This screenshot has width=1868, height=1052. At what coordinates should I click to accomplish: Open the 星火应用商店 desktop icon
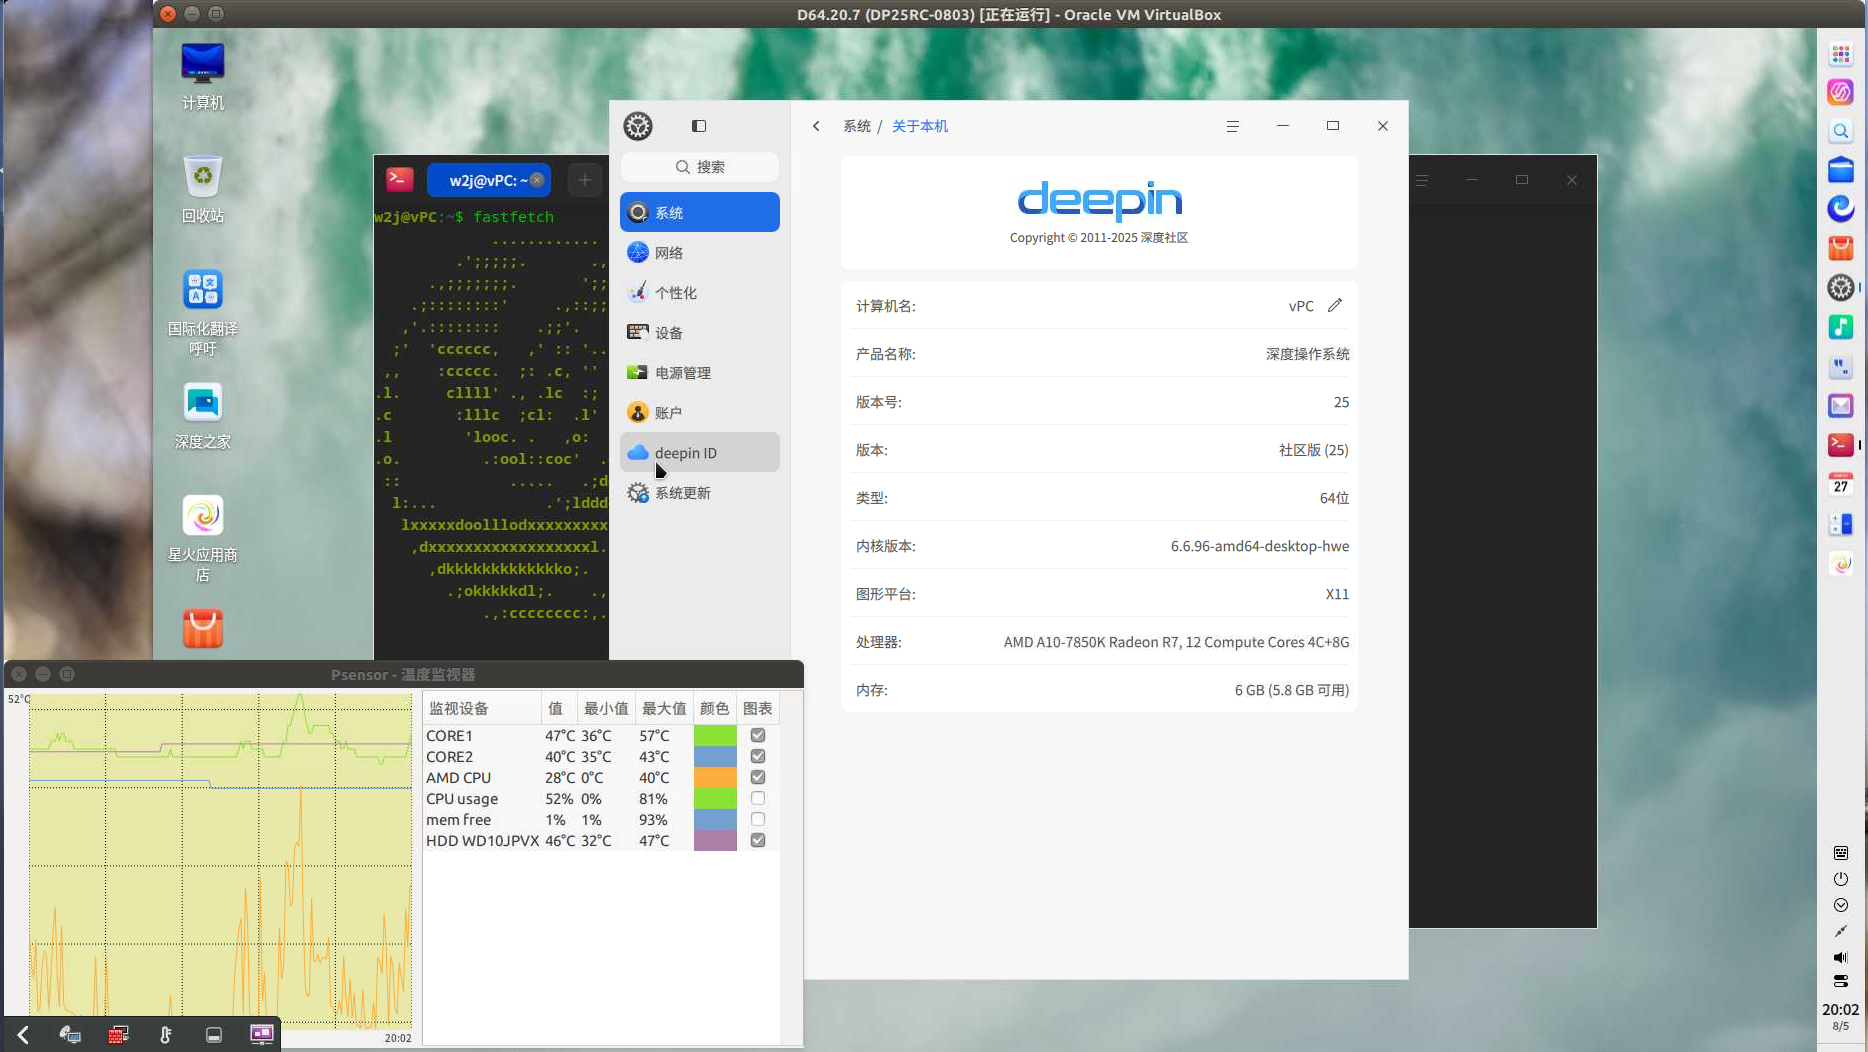pyautogui.click(x=203, y=538)
